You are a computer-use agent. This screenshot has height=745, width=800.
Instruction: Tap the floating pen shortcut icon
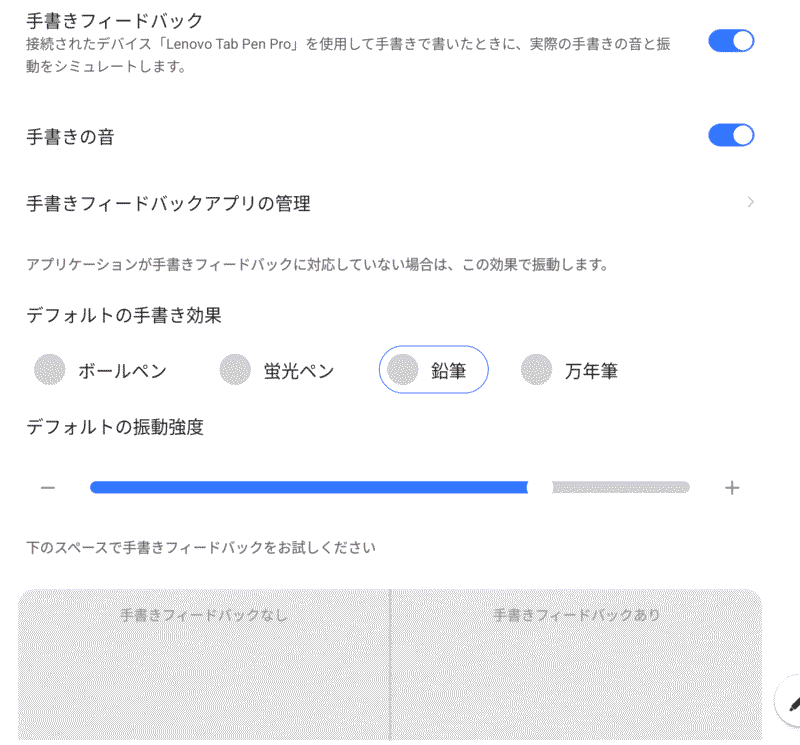790,702
